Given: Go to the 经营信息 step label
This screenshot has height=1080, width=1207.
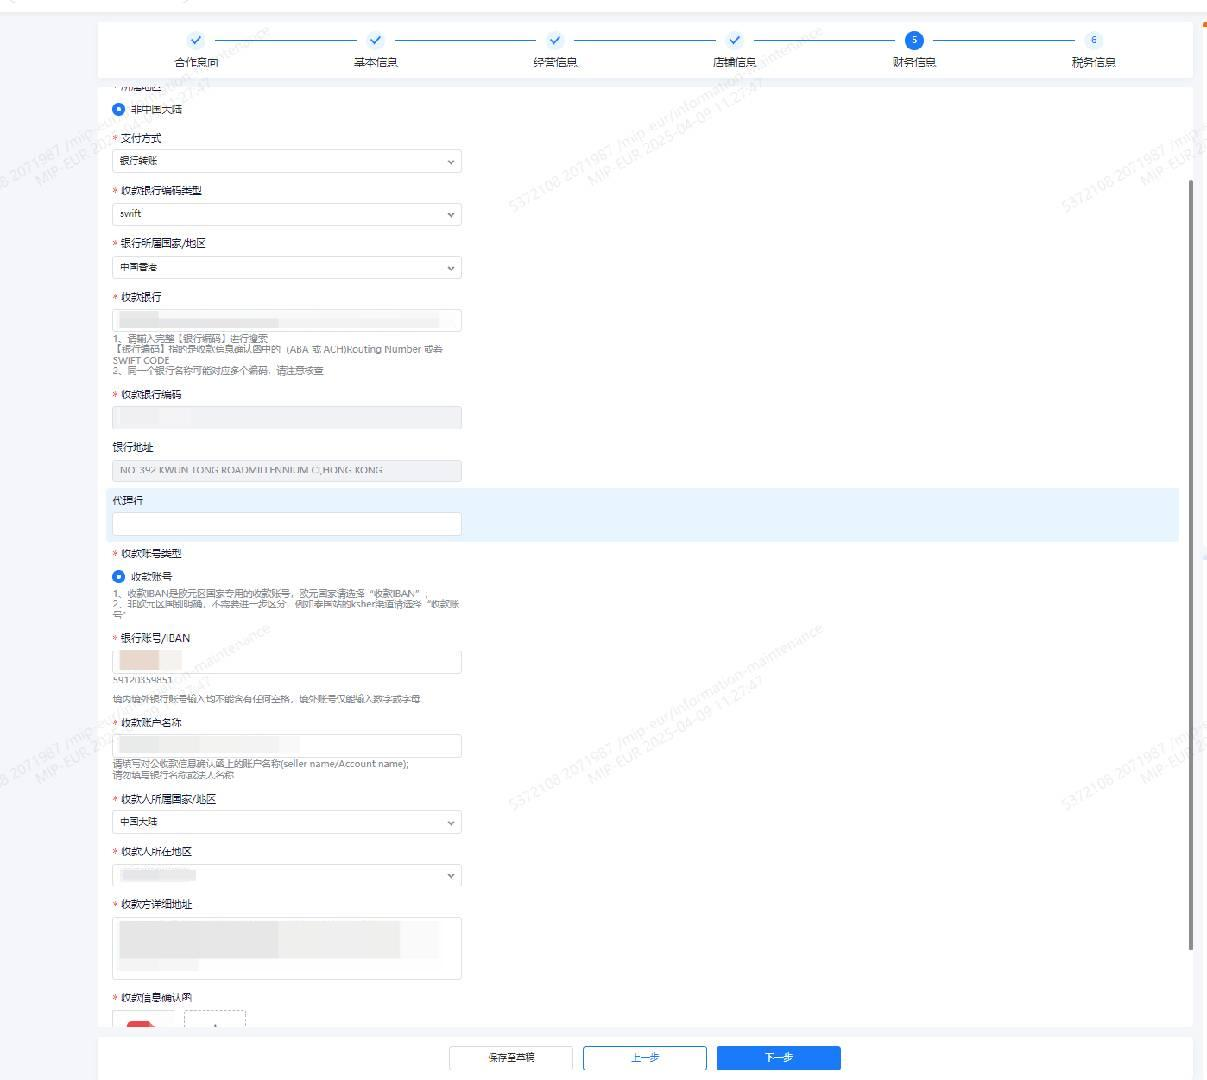Looking at the screenshot, I should coord(555,62).
